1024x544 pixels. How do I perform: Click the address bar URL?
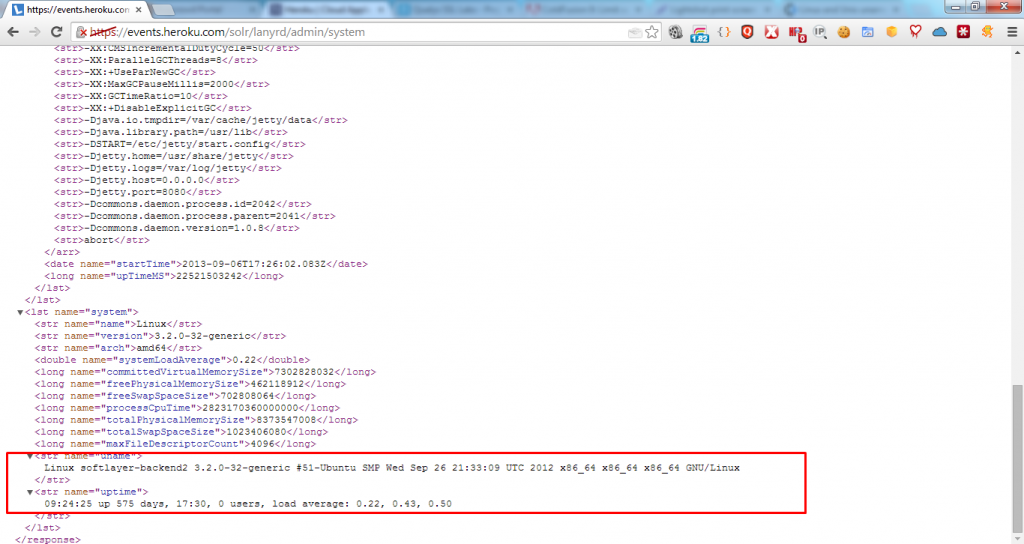pos(227,32)
